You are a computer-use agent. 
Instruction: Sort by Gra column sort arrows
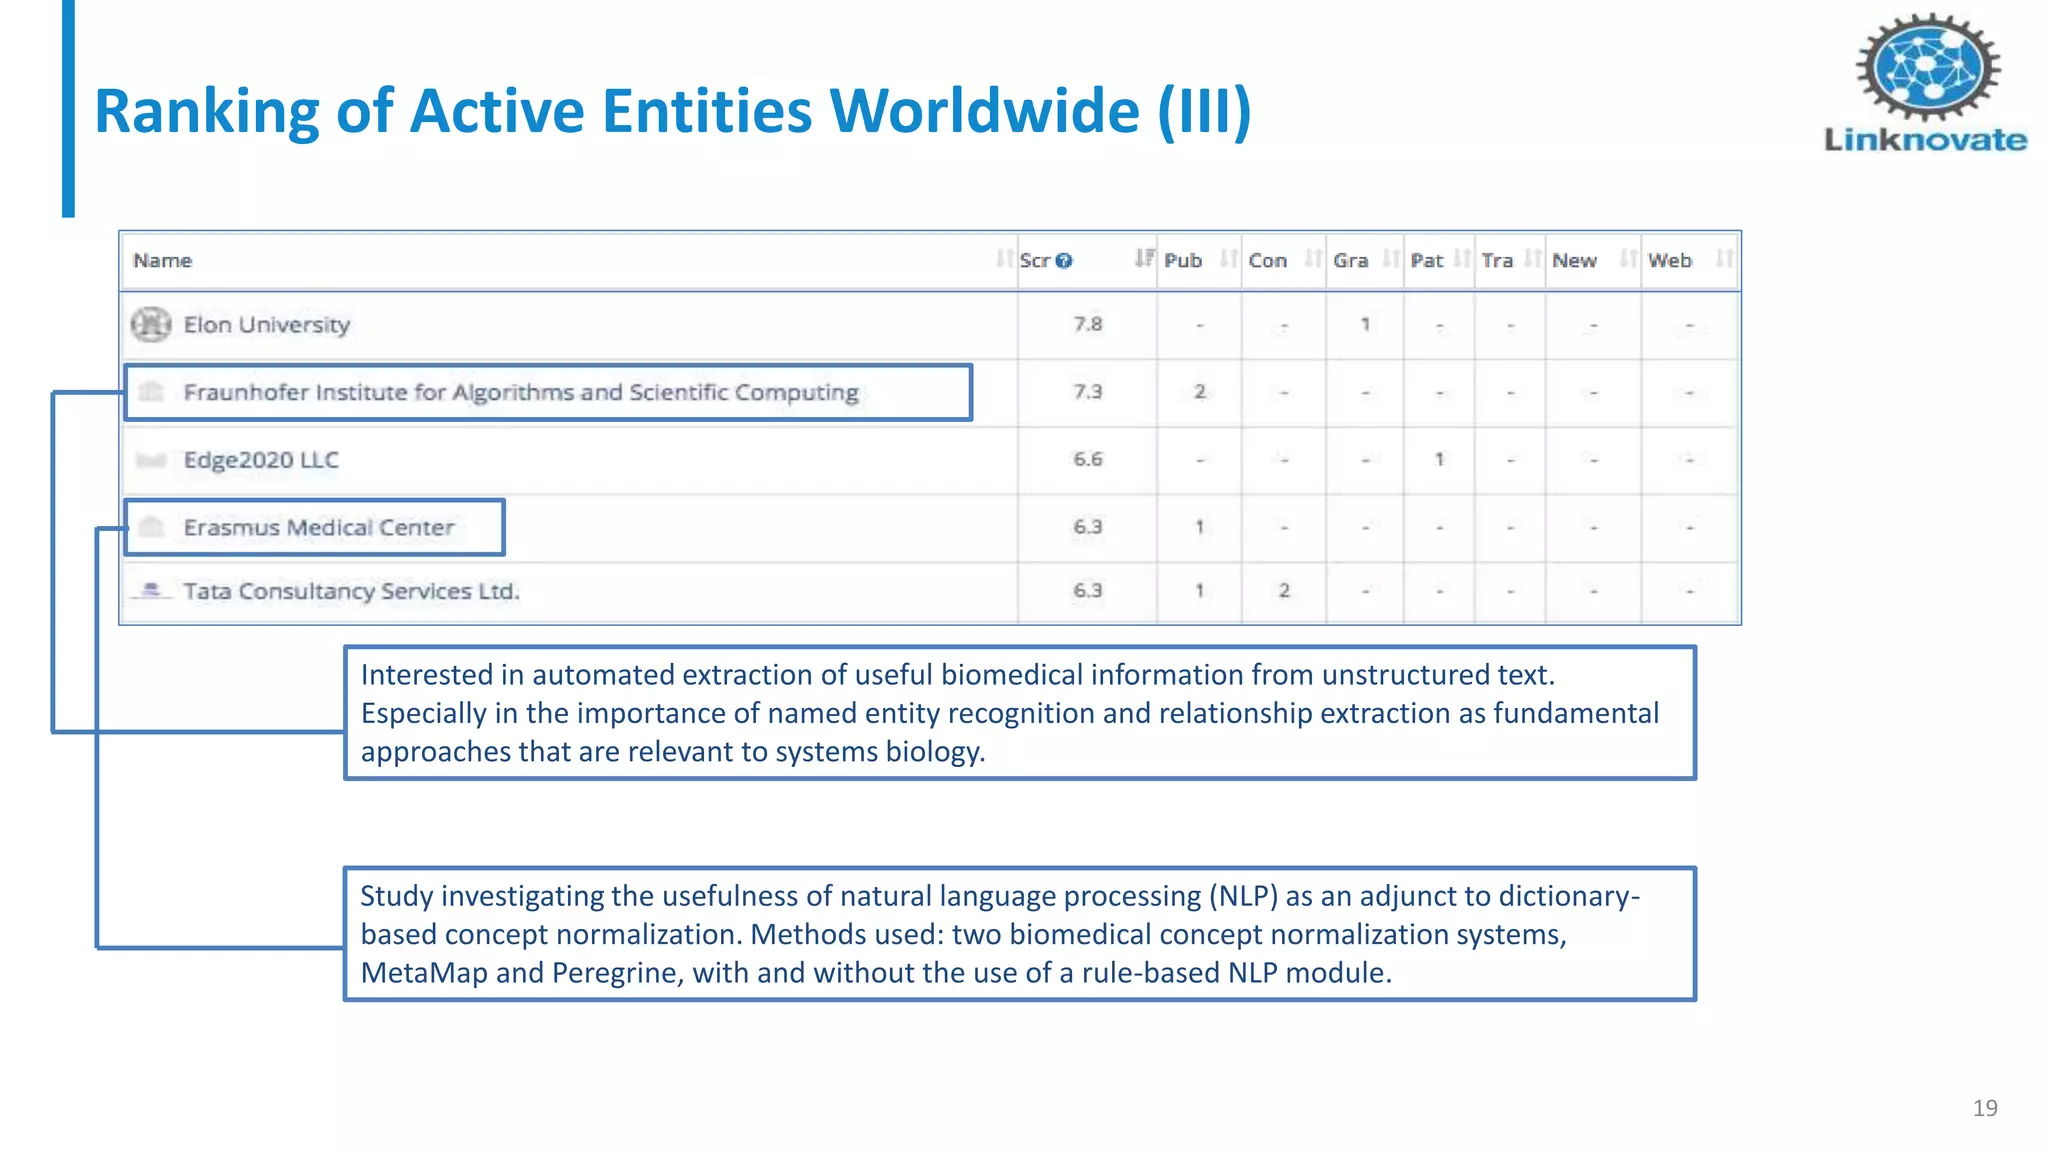[x=1391, y=259]
